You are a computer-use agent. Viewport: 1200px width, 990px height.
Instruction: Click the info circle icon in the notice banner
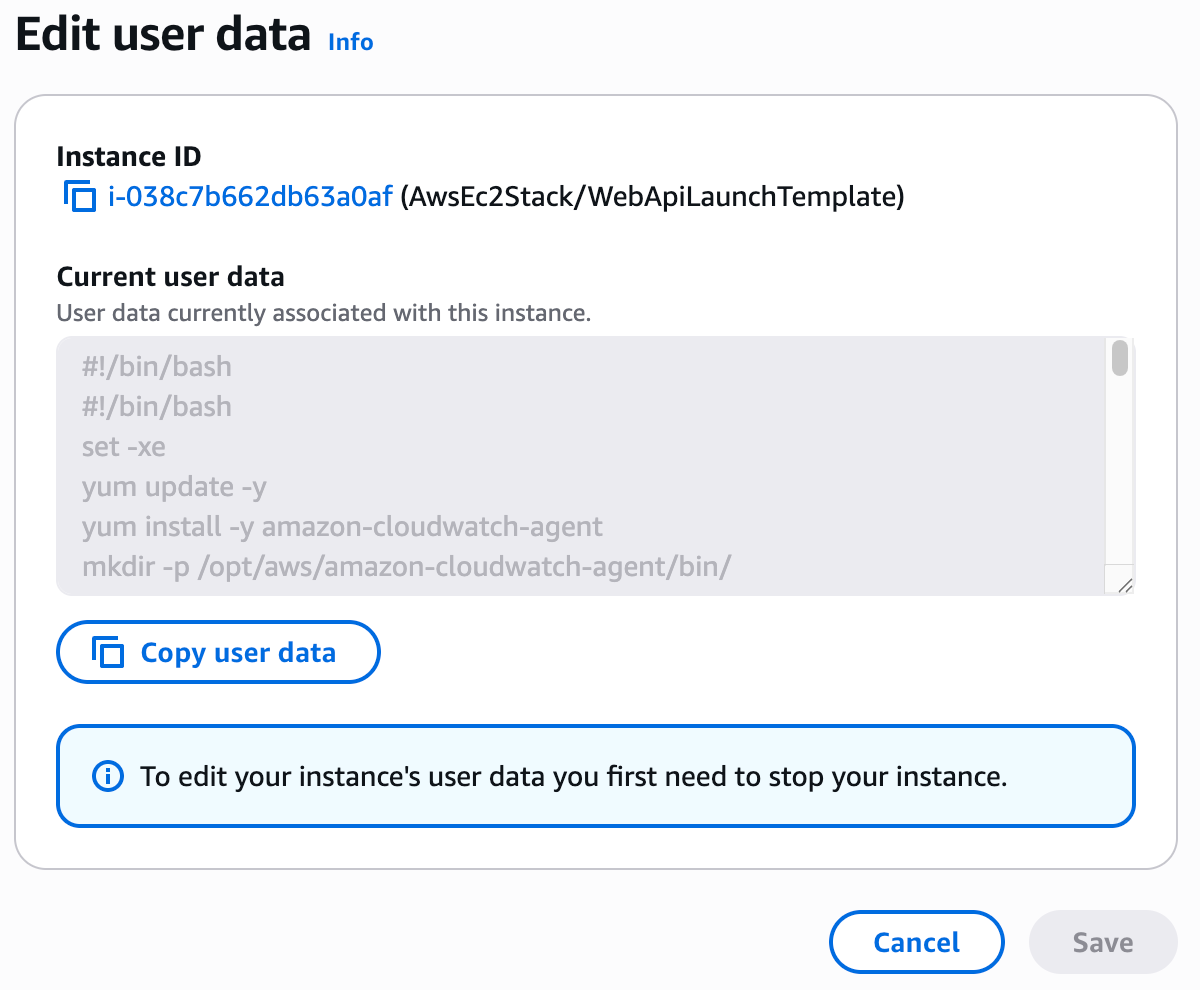(x=107, y=776)
